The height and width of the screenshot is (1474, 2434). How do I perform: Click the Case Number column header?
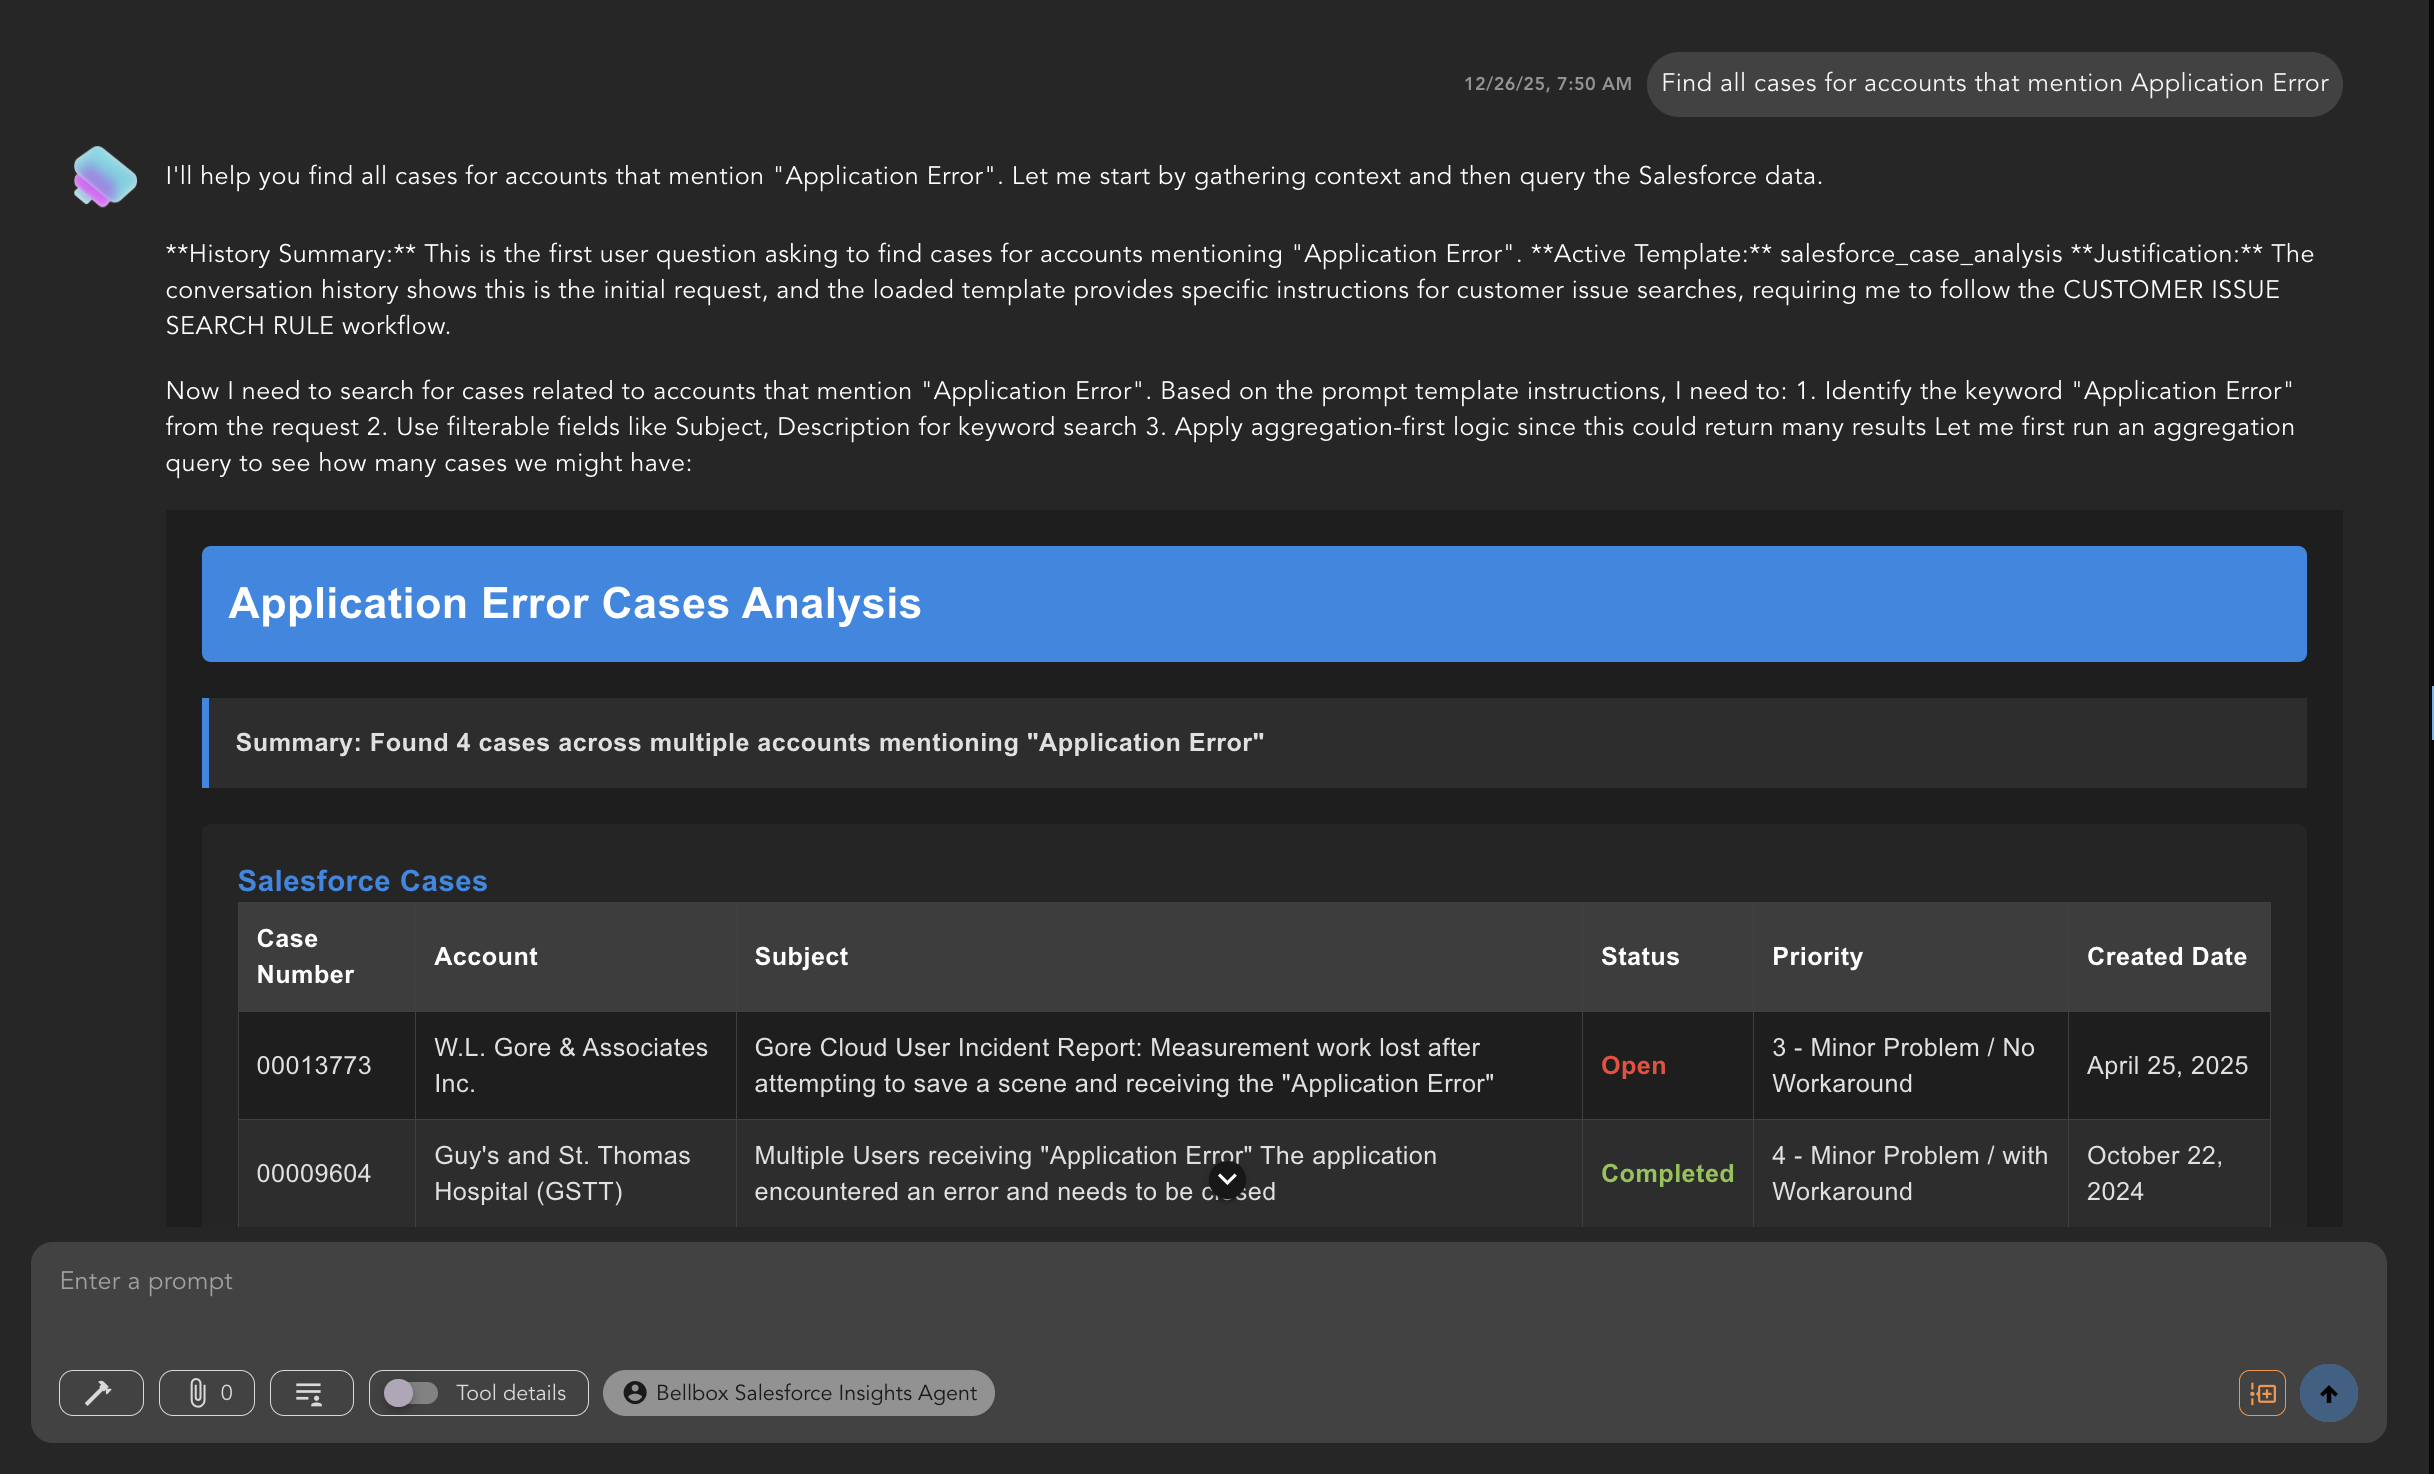(x=305, y=956)
